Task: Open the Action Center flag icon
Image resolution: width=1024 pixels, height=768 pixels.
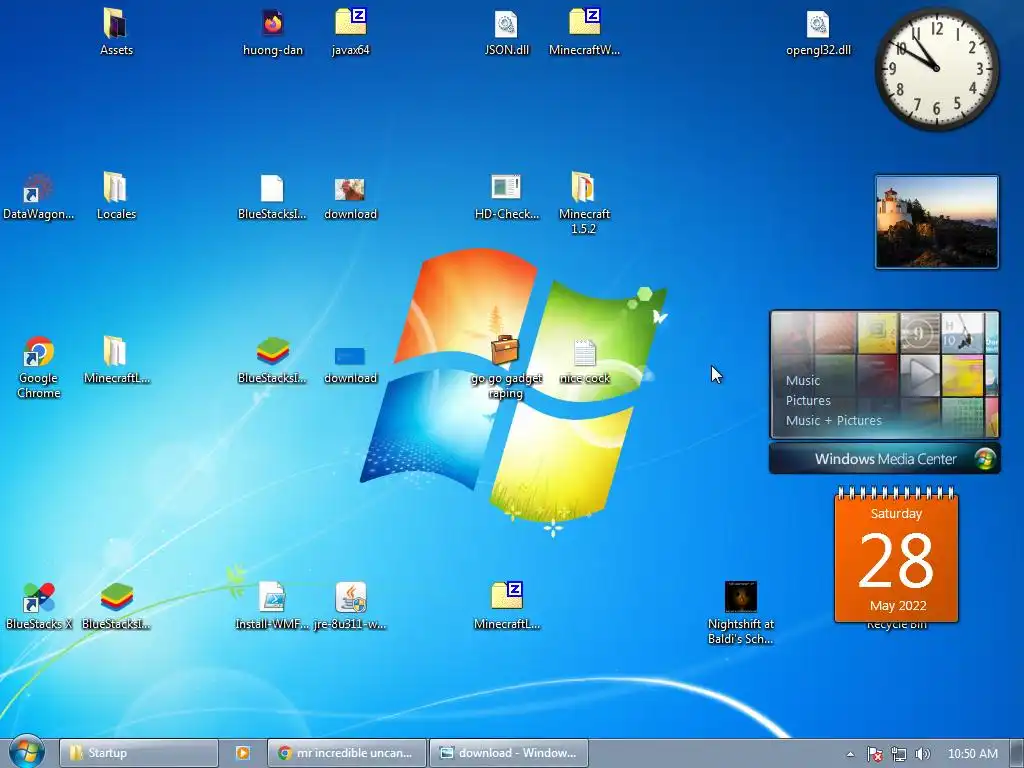Action: pos(874,754)
